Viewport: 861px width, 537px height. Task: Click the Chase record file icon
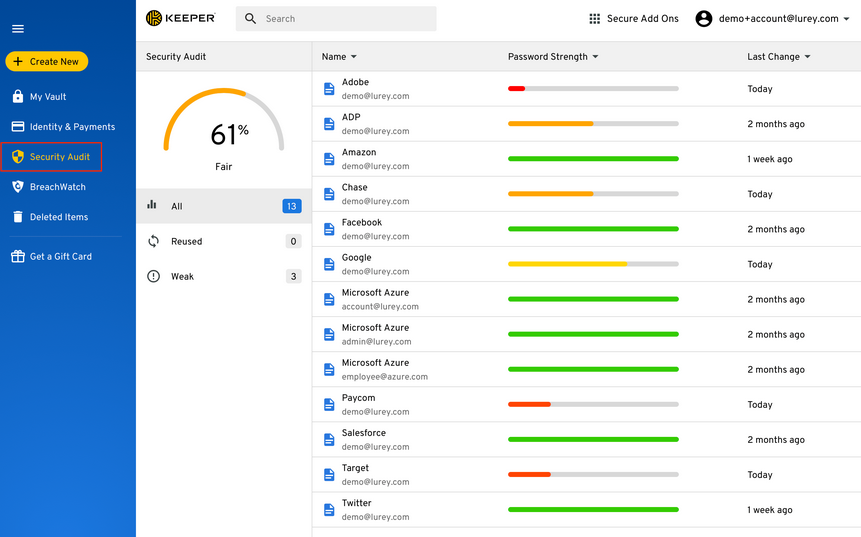coord(329,194)
